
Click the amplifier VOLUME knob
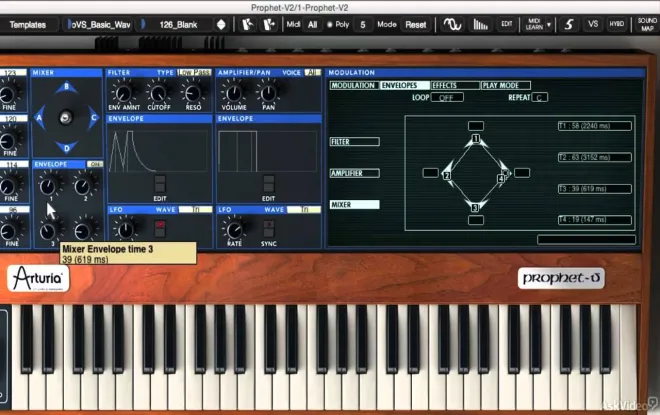[233, 93]
